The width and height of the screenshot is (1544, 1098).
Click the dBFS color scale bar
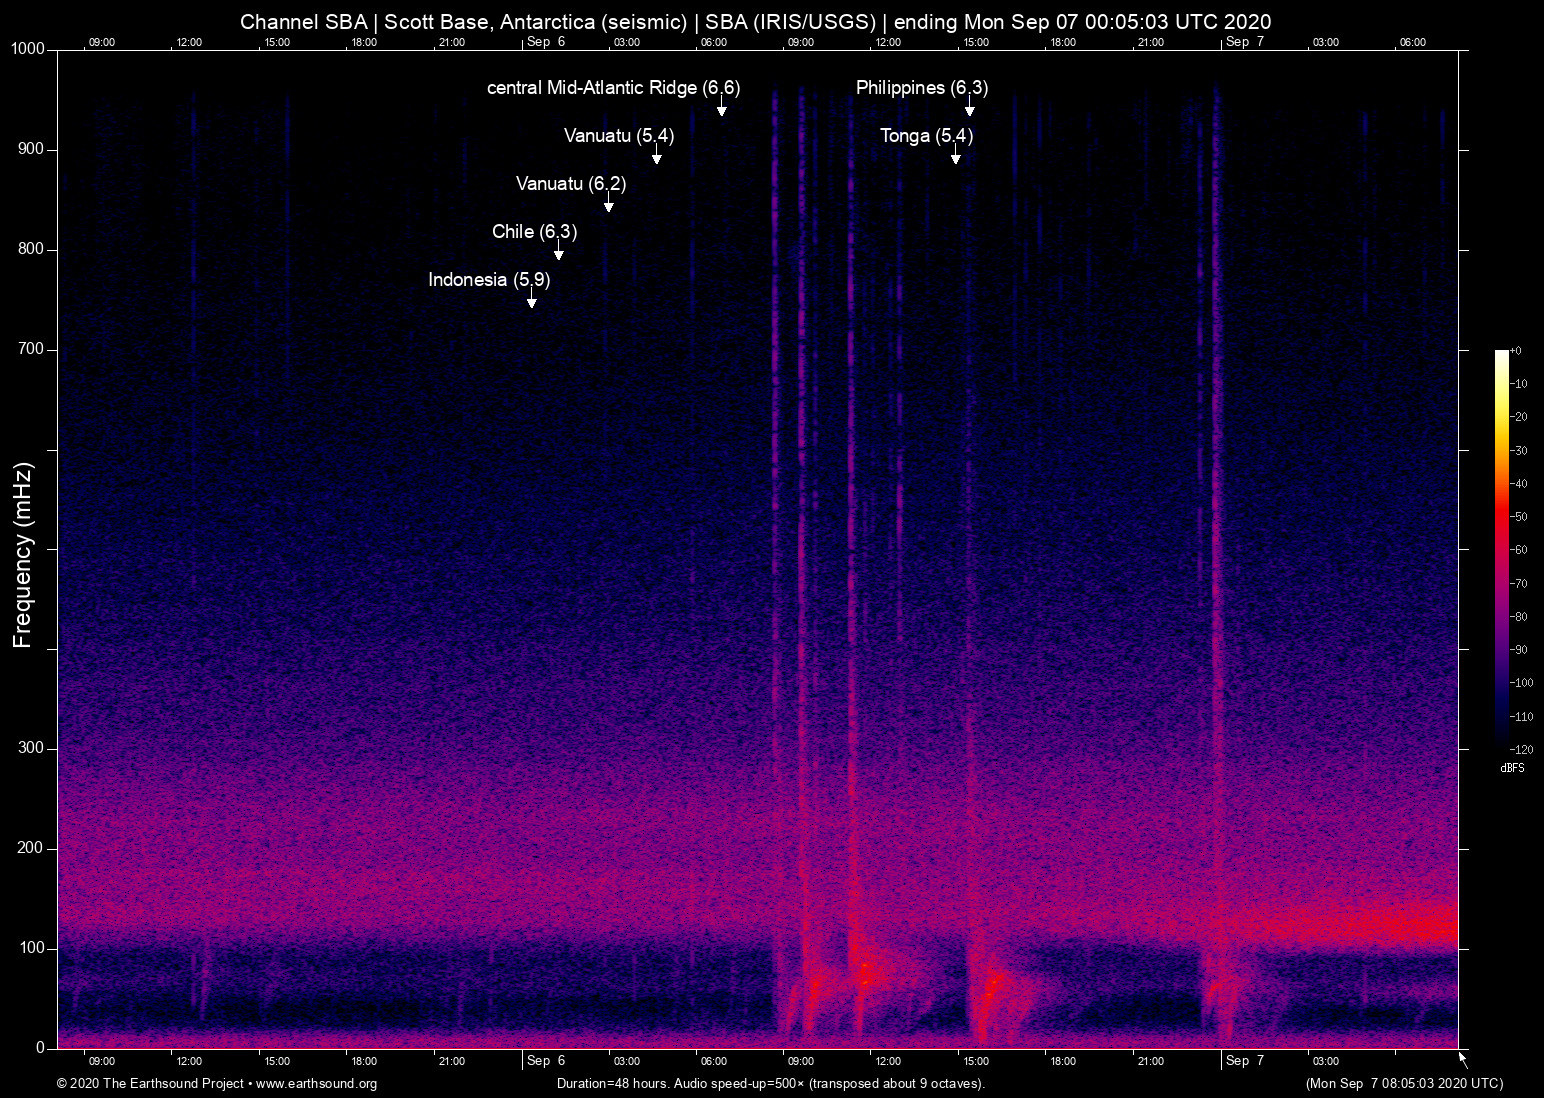click(1502, 548)
